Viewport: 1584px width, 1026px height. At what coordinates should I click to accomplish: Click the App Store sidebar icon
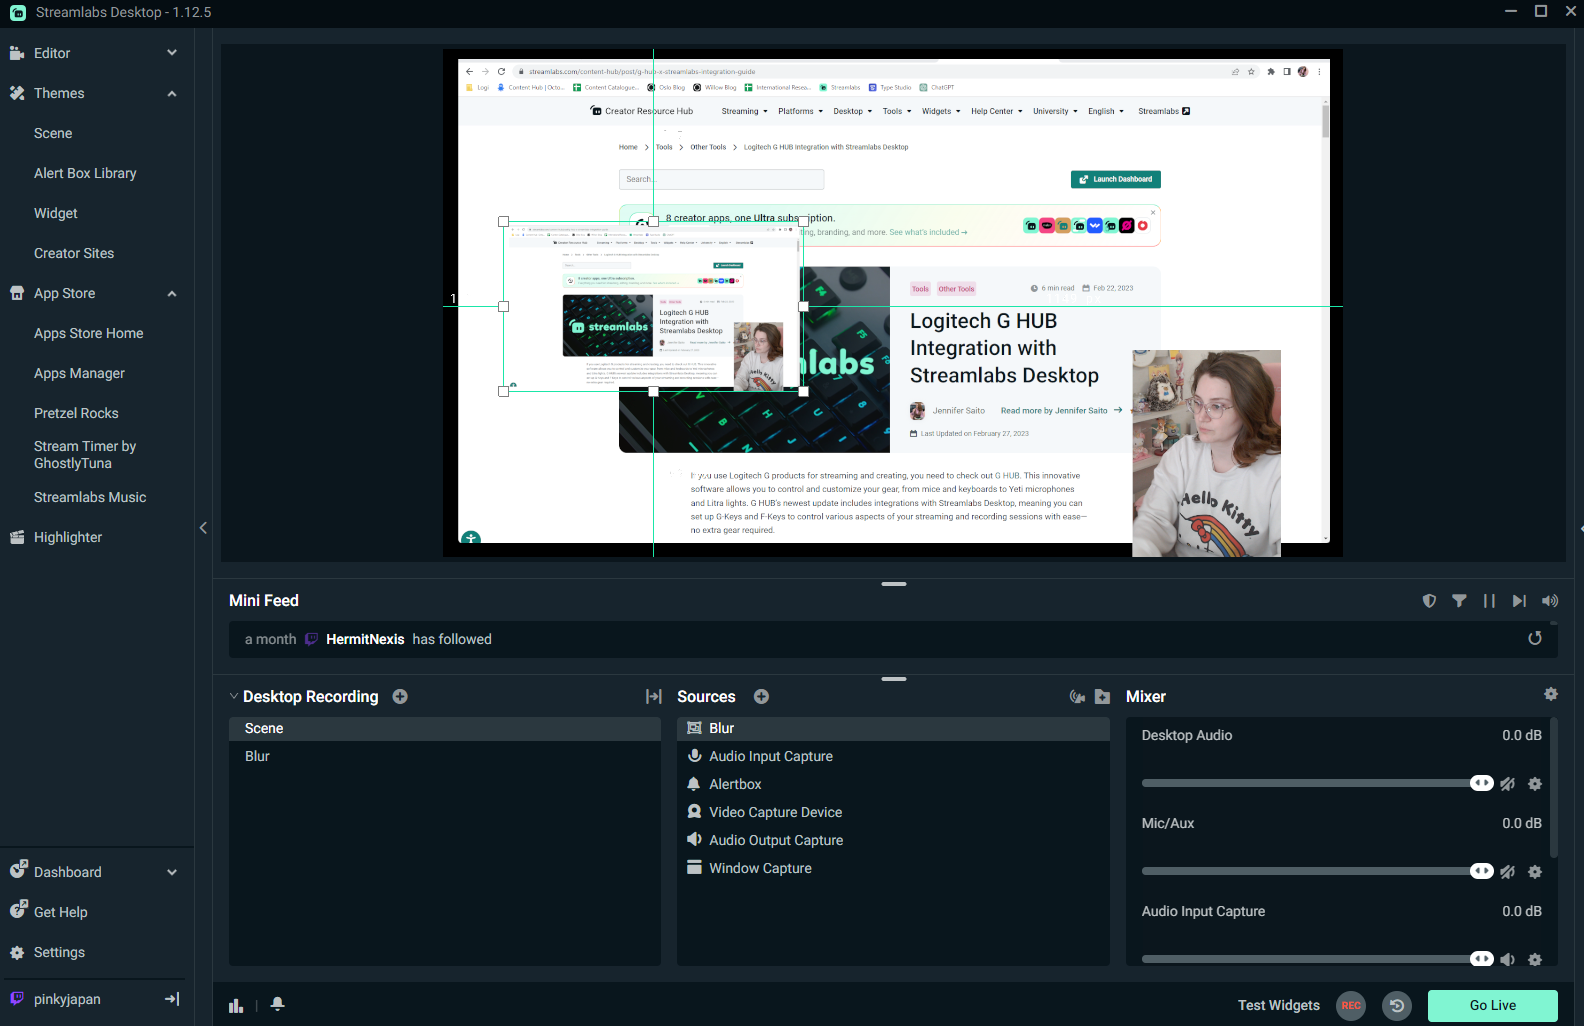click(x=17, y=293)
